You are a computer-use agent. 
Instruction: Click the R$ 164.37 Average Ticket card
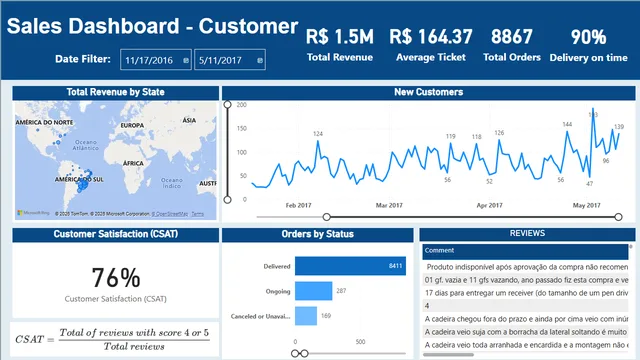pos(431,44)
